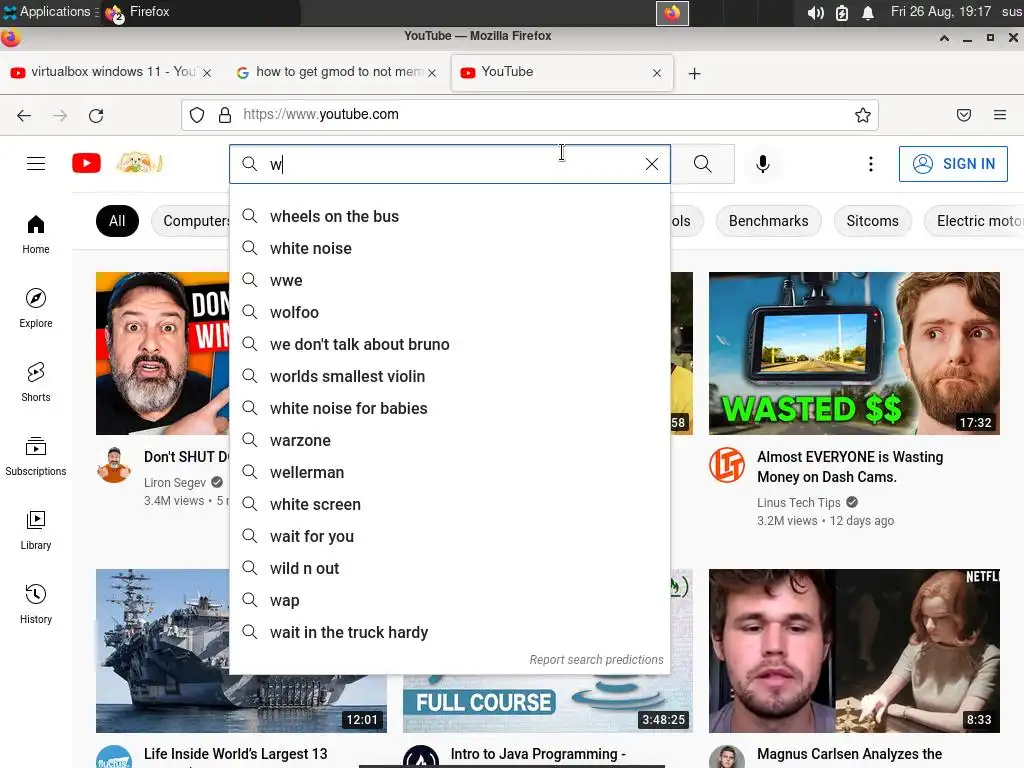Open notifications bell in system panel
Image resolution: width=1024 pixels, height=768 pixels.
coord(868,13)
